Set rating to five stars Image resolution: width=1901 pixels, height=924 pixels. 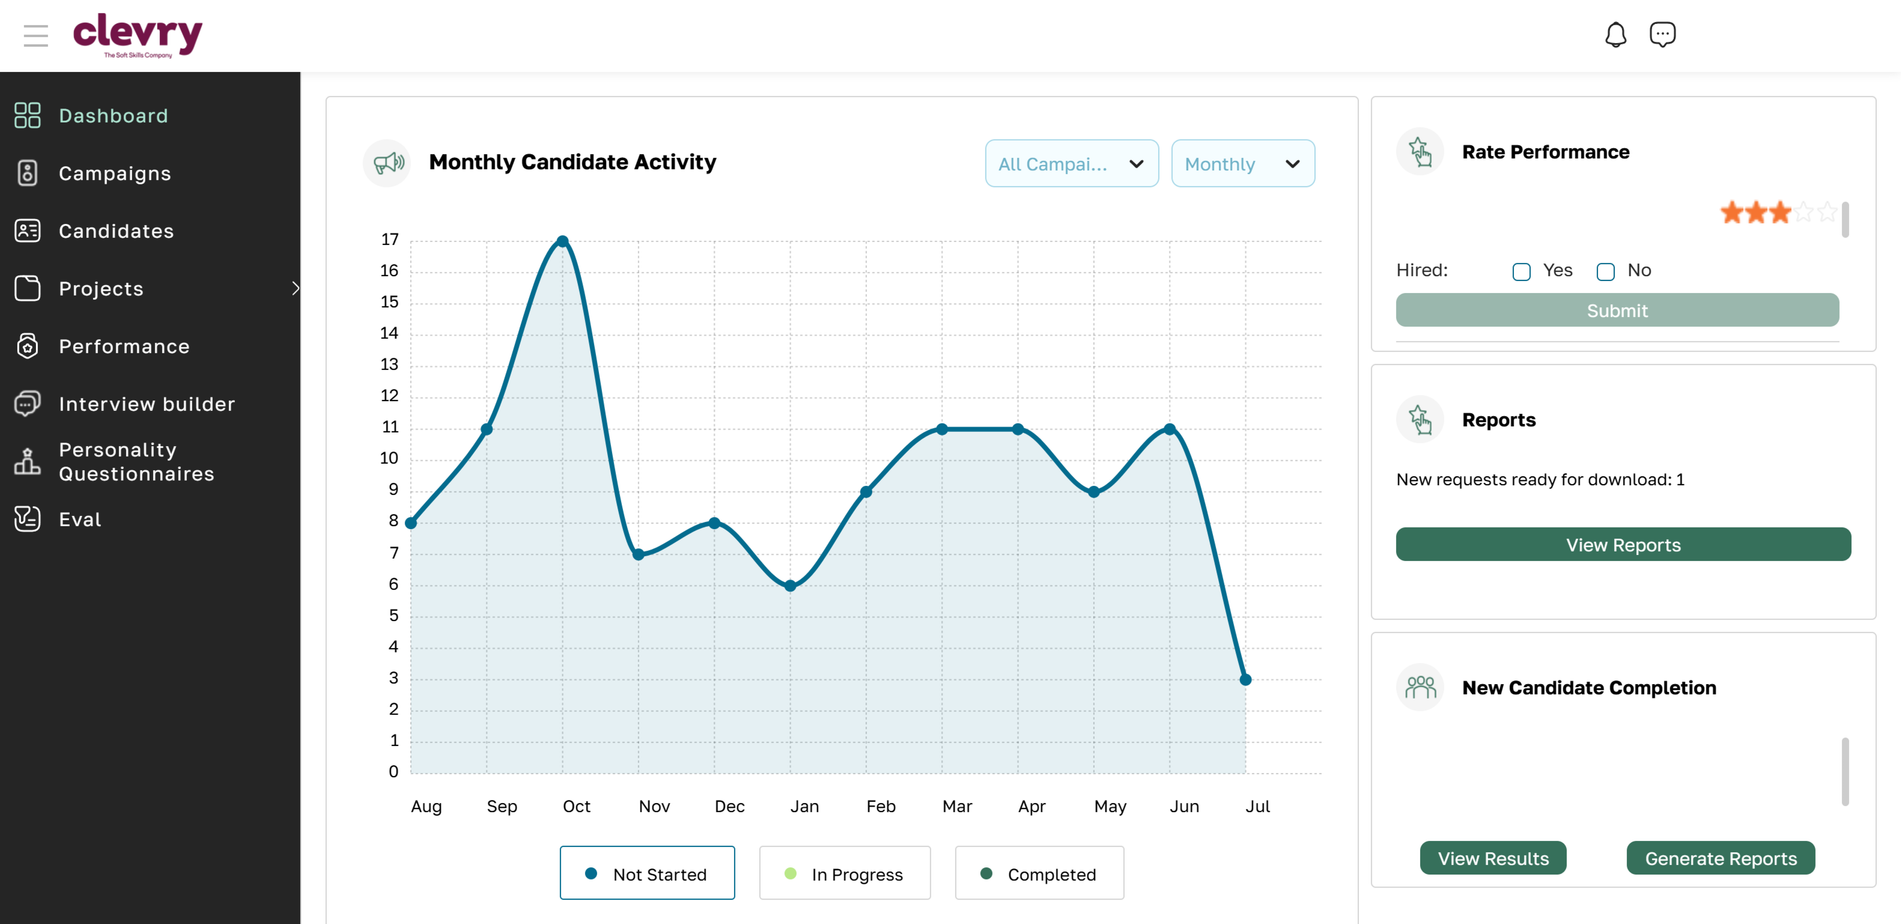pos(1828,212)
